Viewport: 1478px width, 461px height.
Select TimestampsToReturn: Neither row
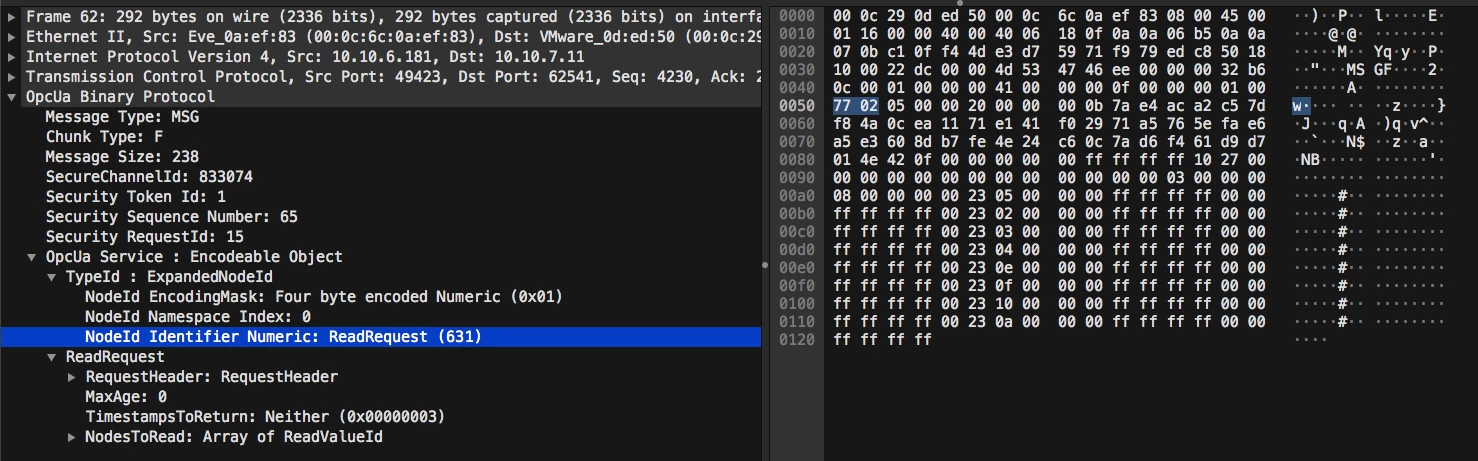click(265, 417)
